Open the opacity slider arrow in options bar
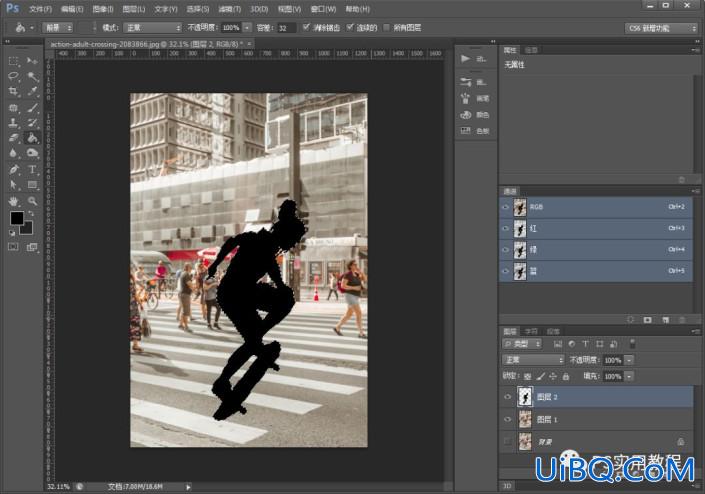Viewport: 705px width, 494px height. pos(247,28)
